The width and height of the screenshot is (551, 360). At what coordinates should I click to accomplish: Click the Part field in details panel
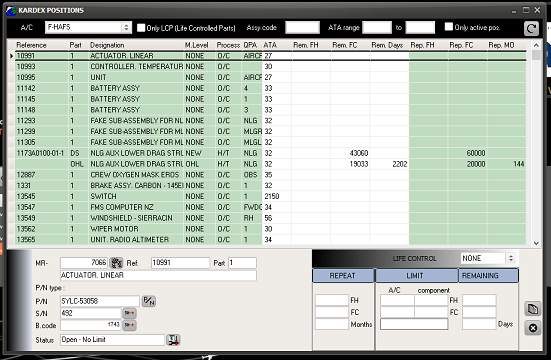[x=242, y=263]
